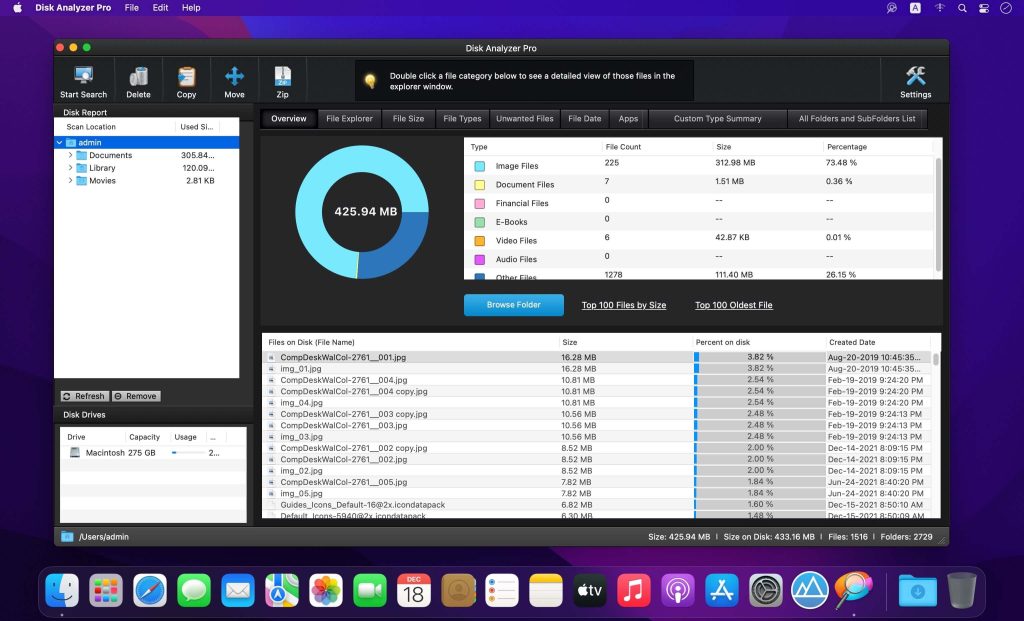Select the Copy tool in the toolbar
This screenshot has height=621, width=1024.
(186, 80)
